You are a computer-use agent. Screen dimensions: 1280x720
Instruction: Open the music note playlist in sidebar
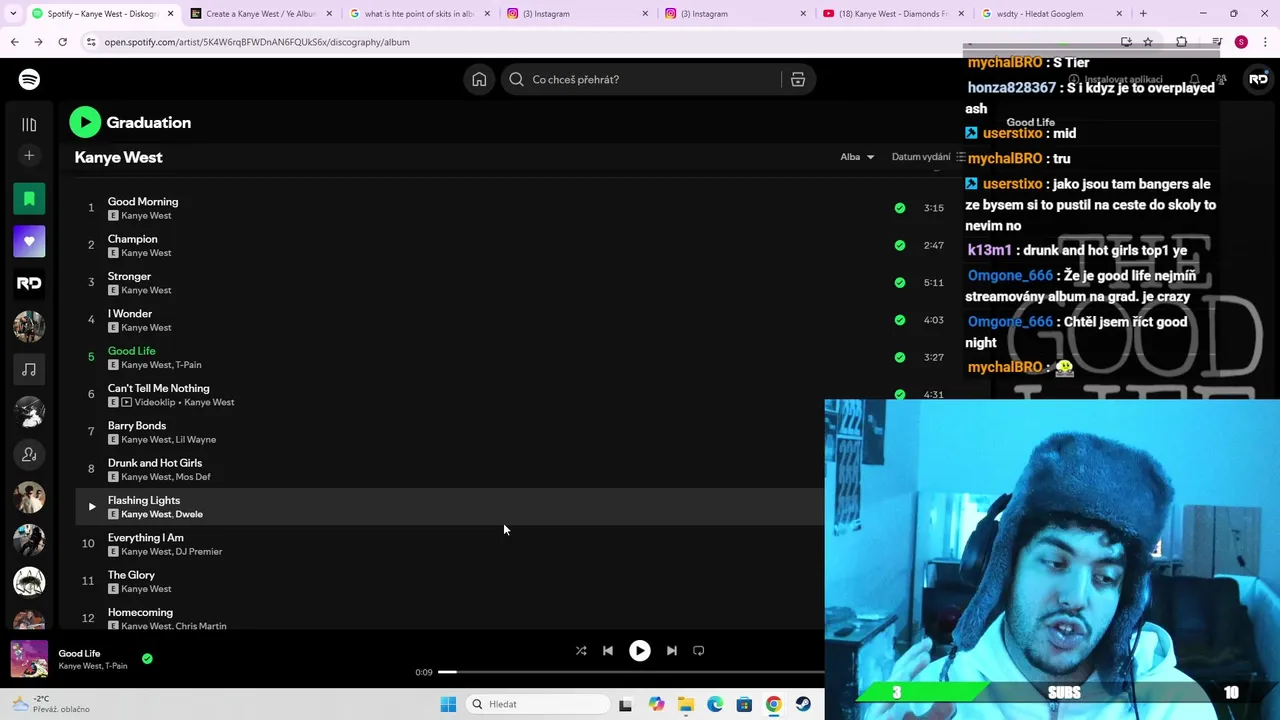click(29, 370)
